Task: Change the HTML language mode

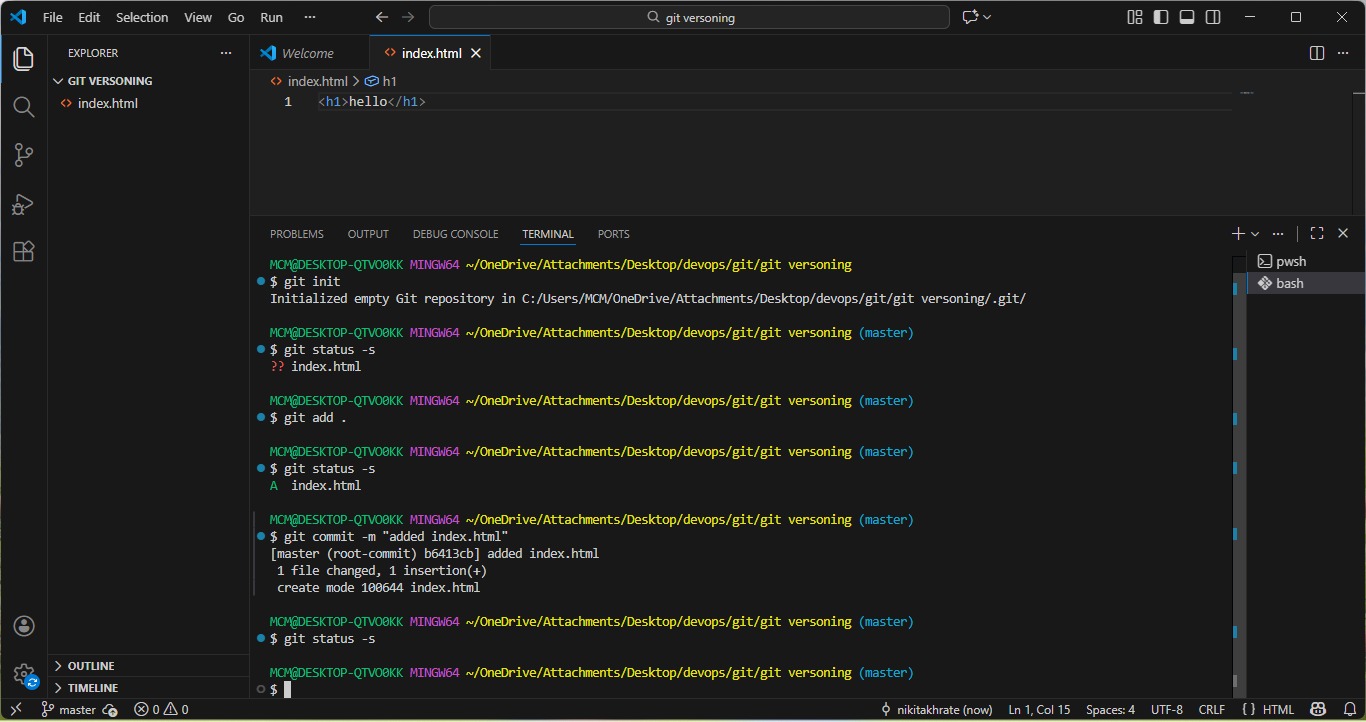Action: click(x=1278, y=709)
